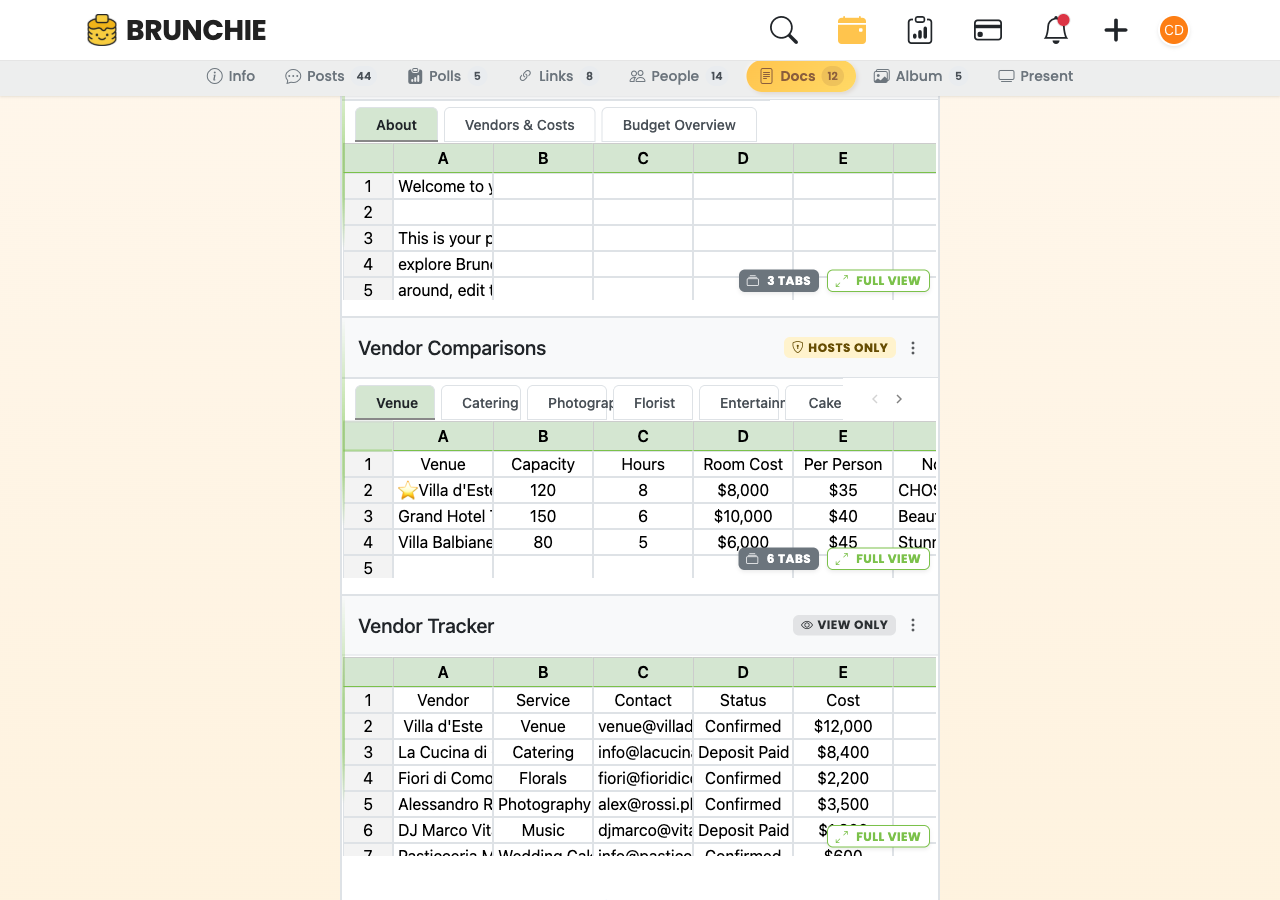Open full view of the first spreadsheet

[x=878, y=281]
